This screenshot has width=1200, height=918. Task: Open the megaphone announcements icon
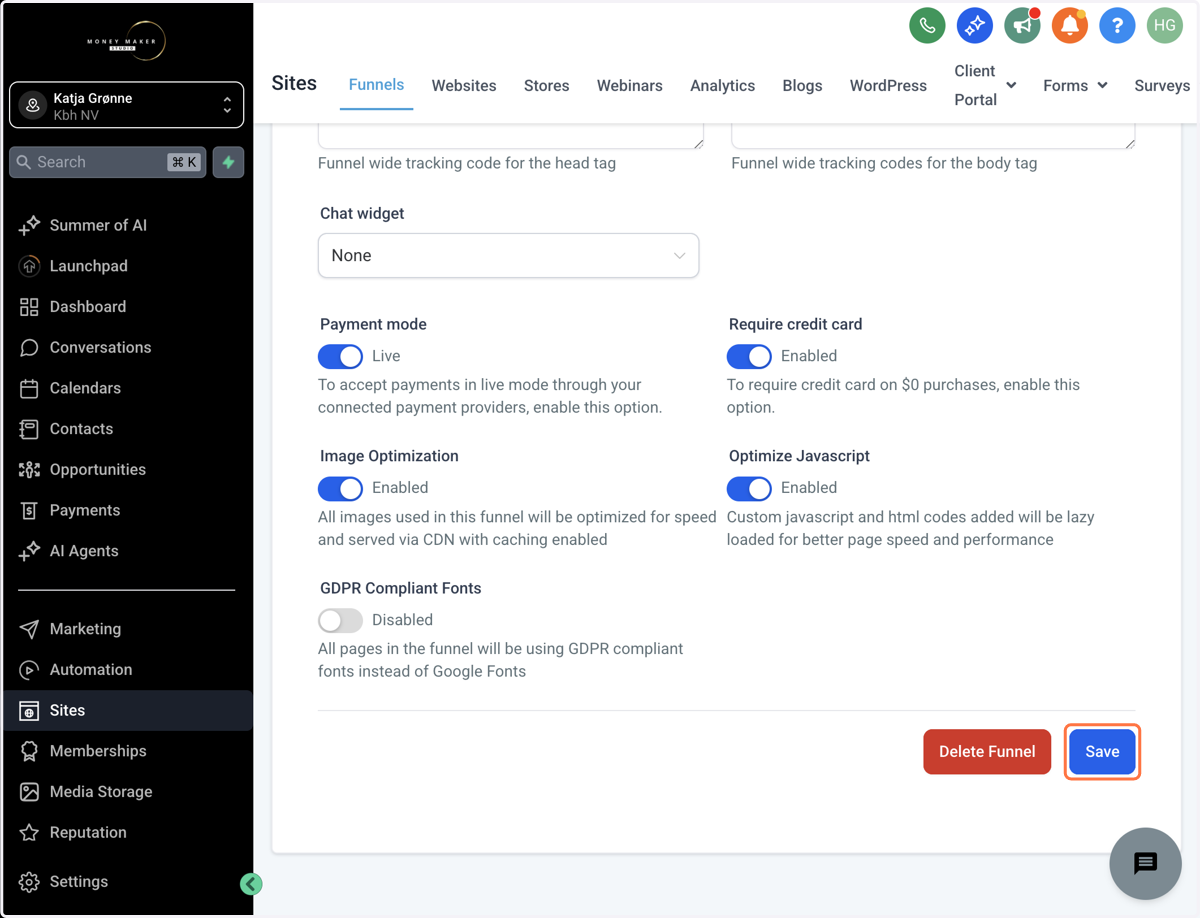[1022, 26]
